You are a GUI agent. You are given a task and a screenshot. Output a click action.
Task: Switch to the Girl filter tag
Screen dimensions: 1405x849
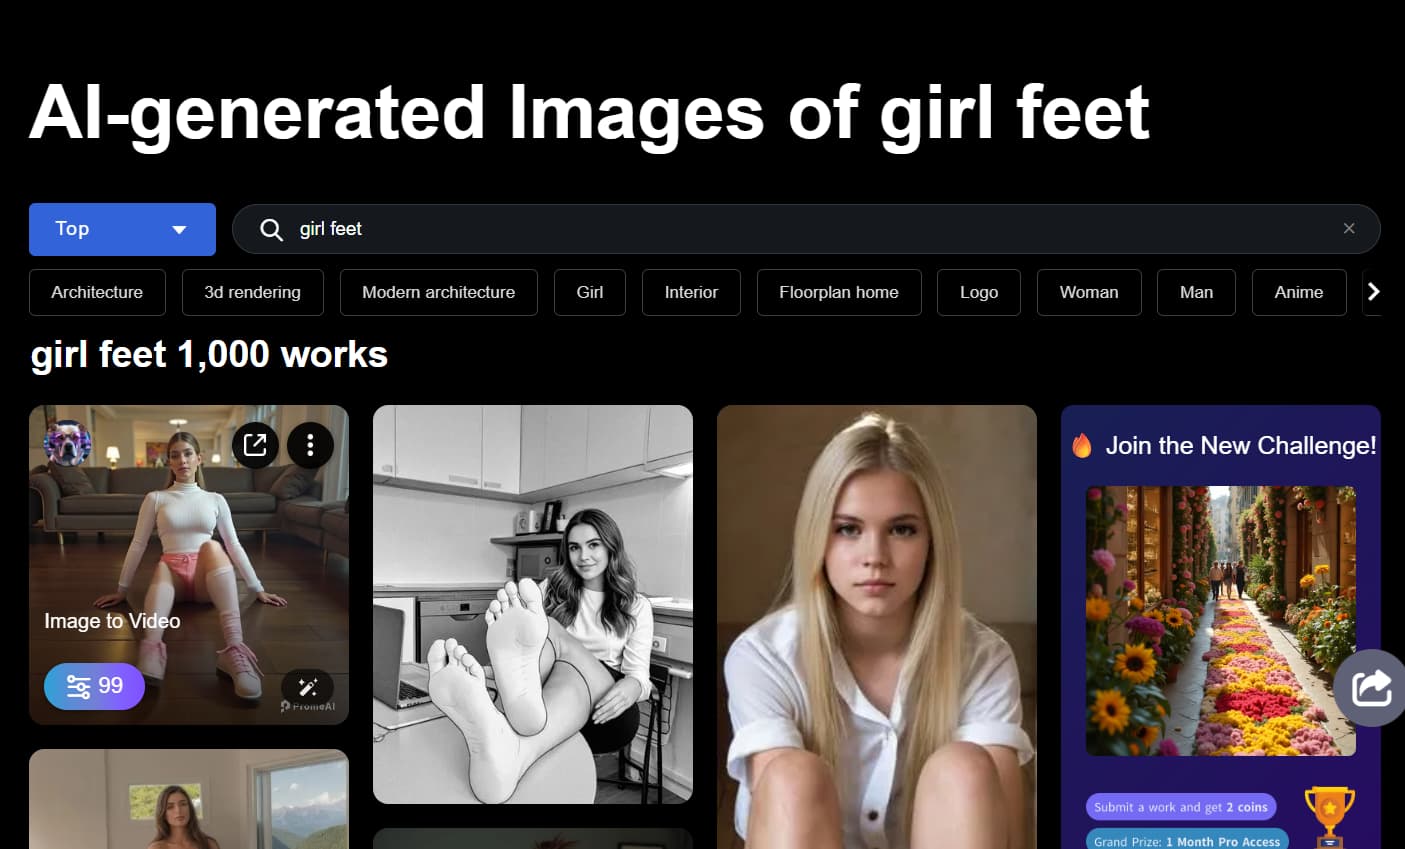pos(589,292)
